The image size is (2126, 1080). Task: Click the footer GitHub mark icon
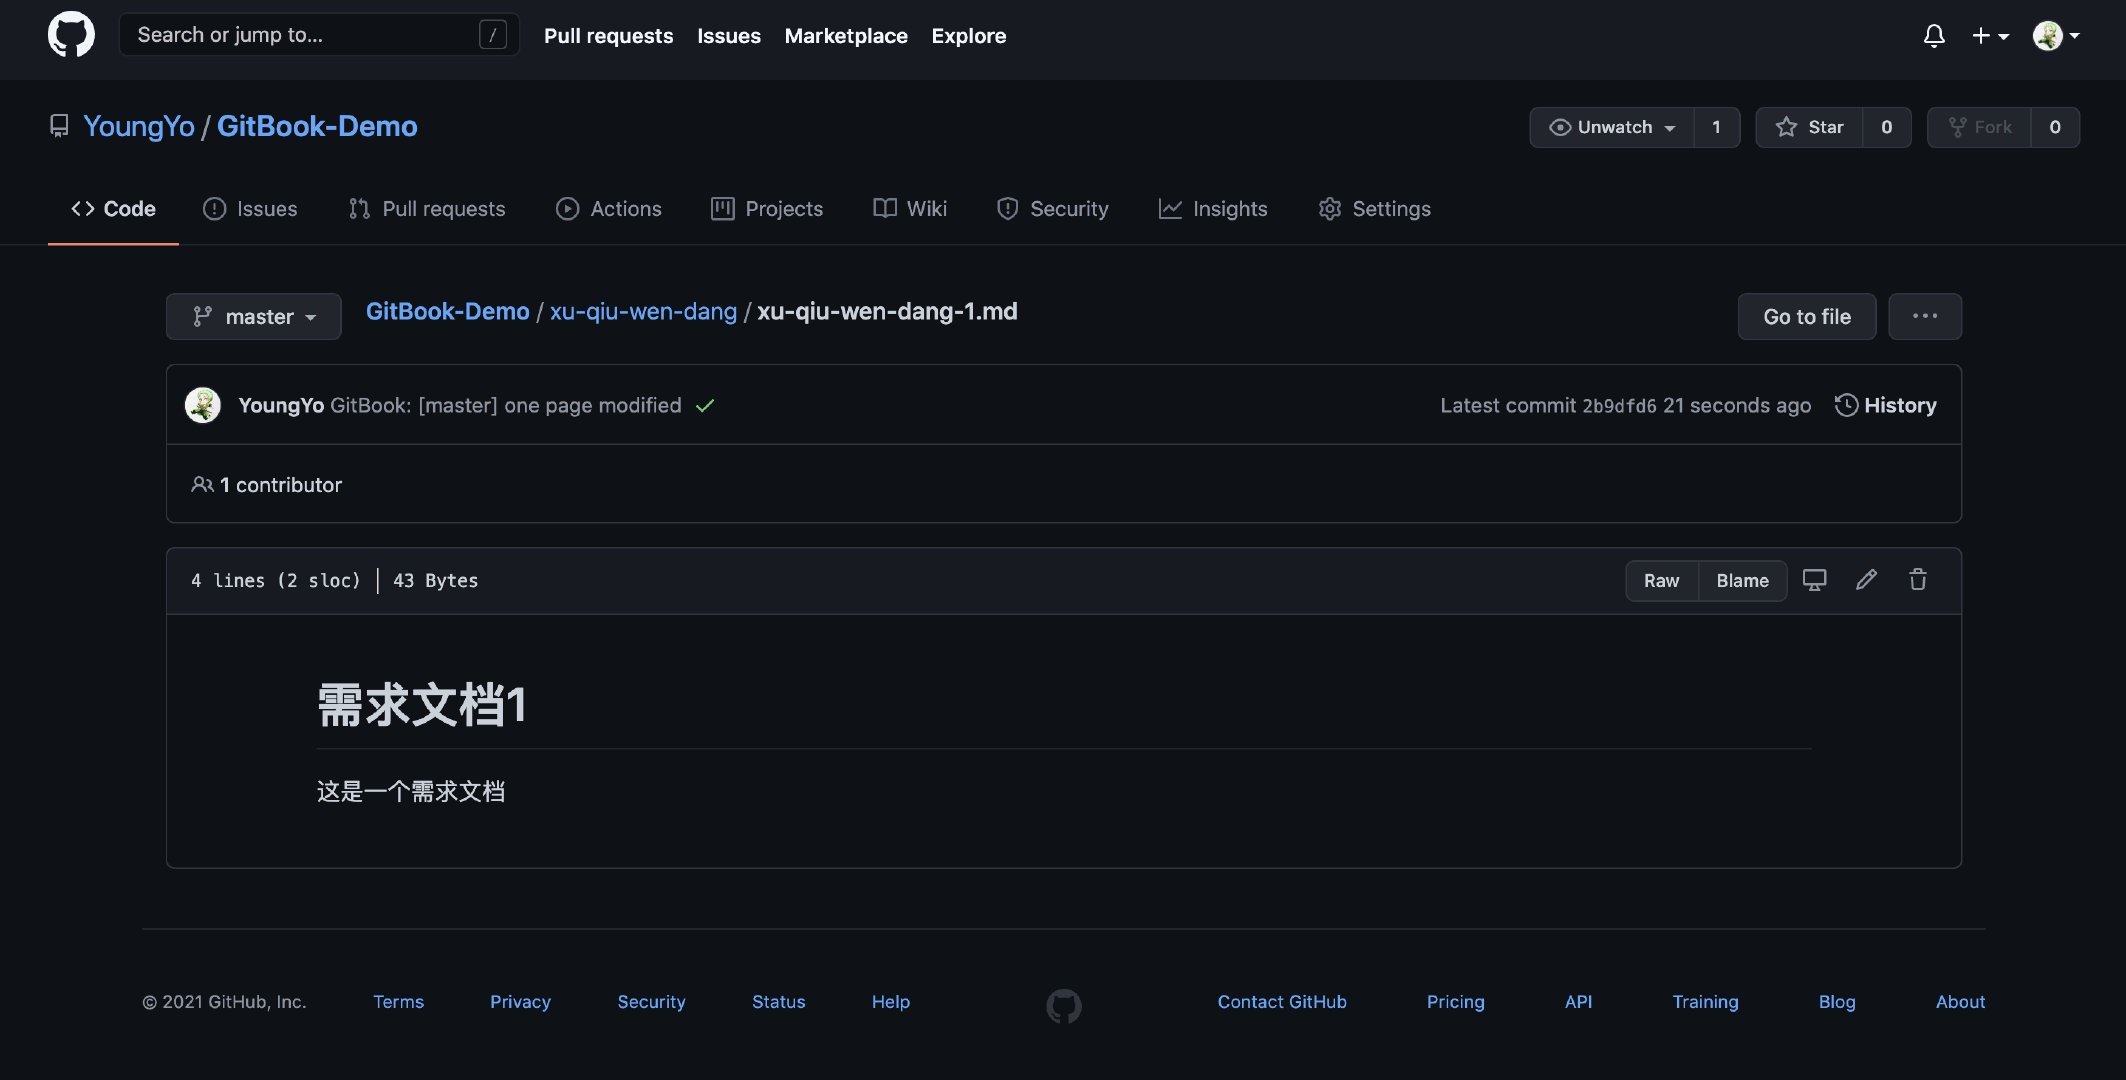click(1063, 1005)
